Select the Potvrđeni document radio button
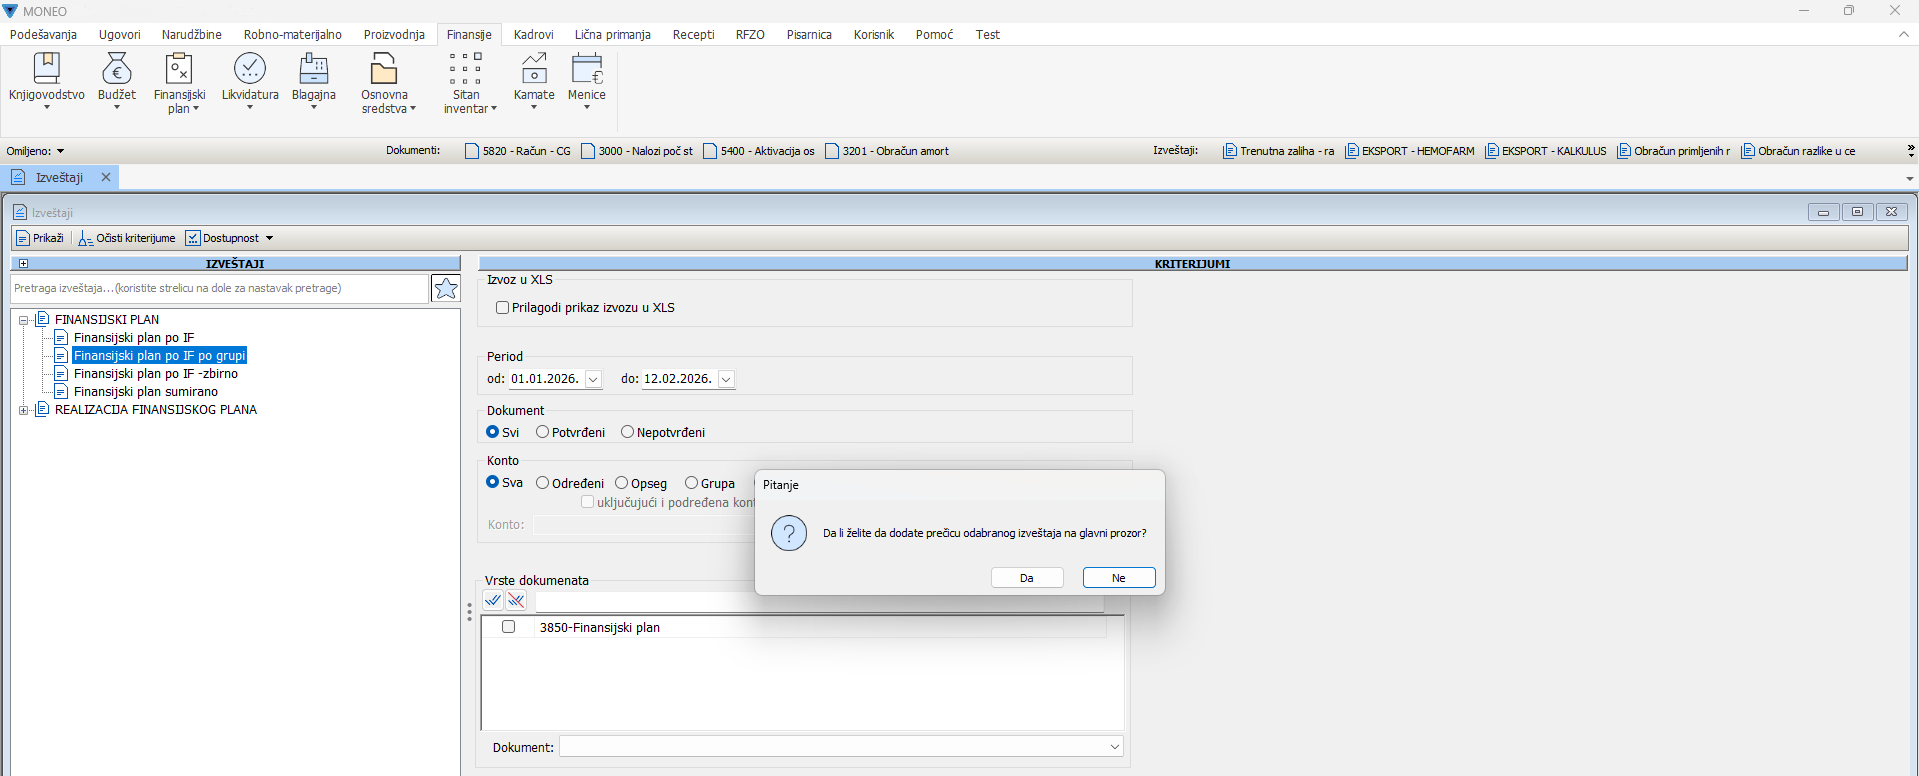This screenshot has width=1919, height=776. (543, 432)
